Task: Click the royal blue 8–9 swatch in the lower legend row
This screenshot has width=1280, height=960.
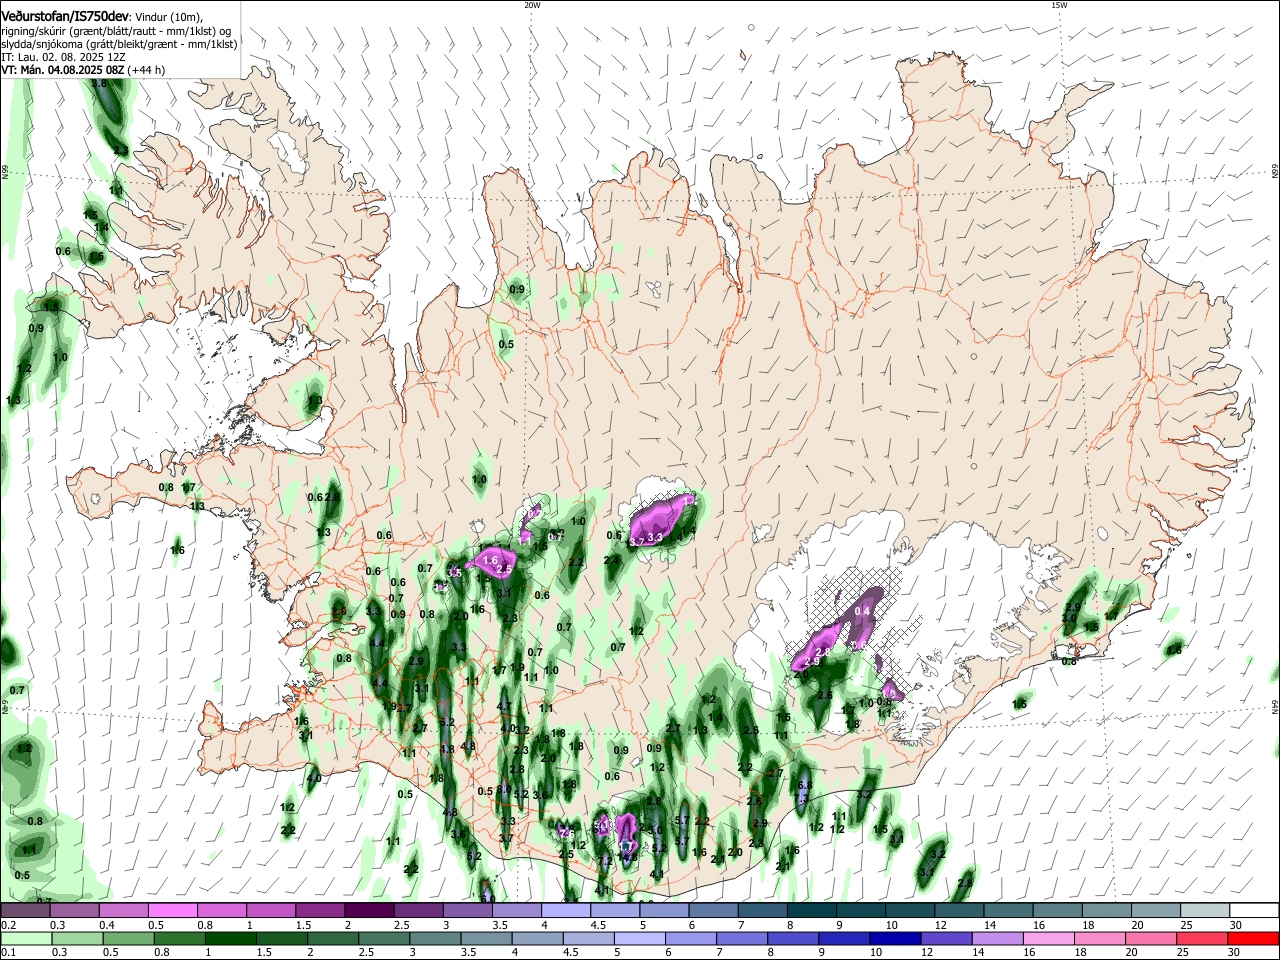Action: coord(792,939)
